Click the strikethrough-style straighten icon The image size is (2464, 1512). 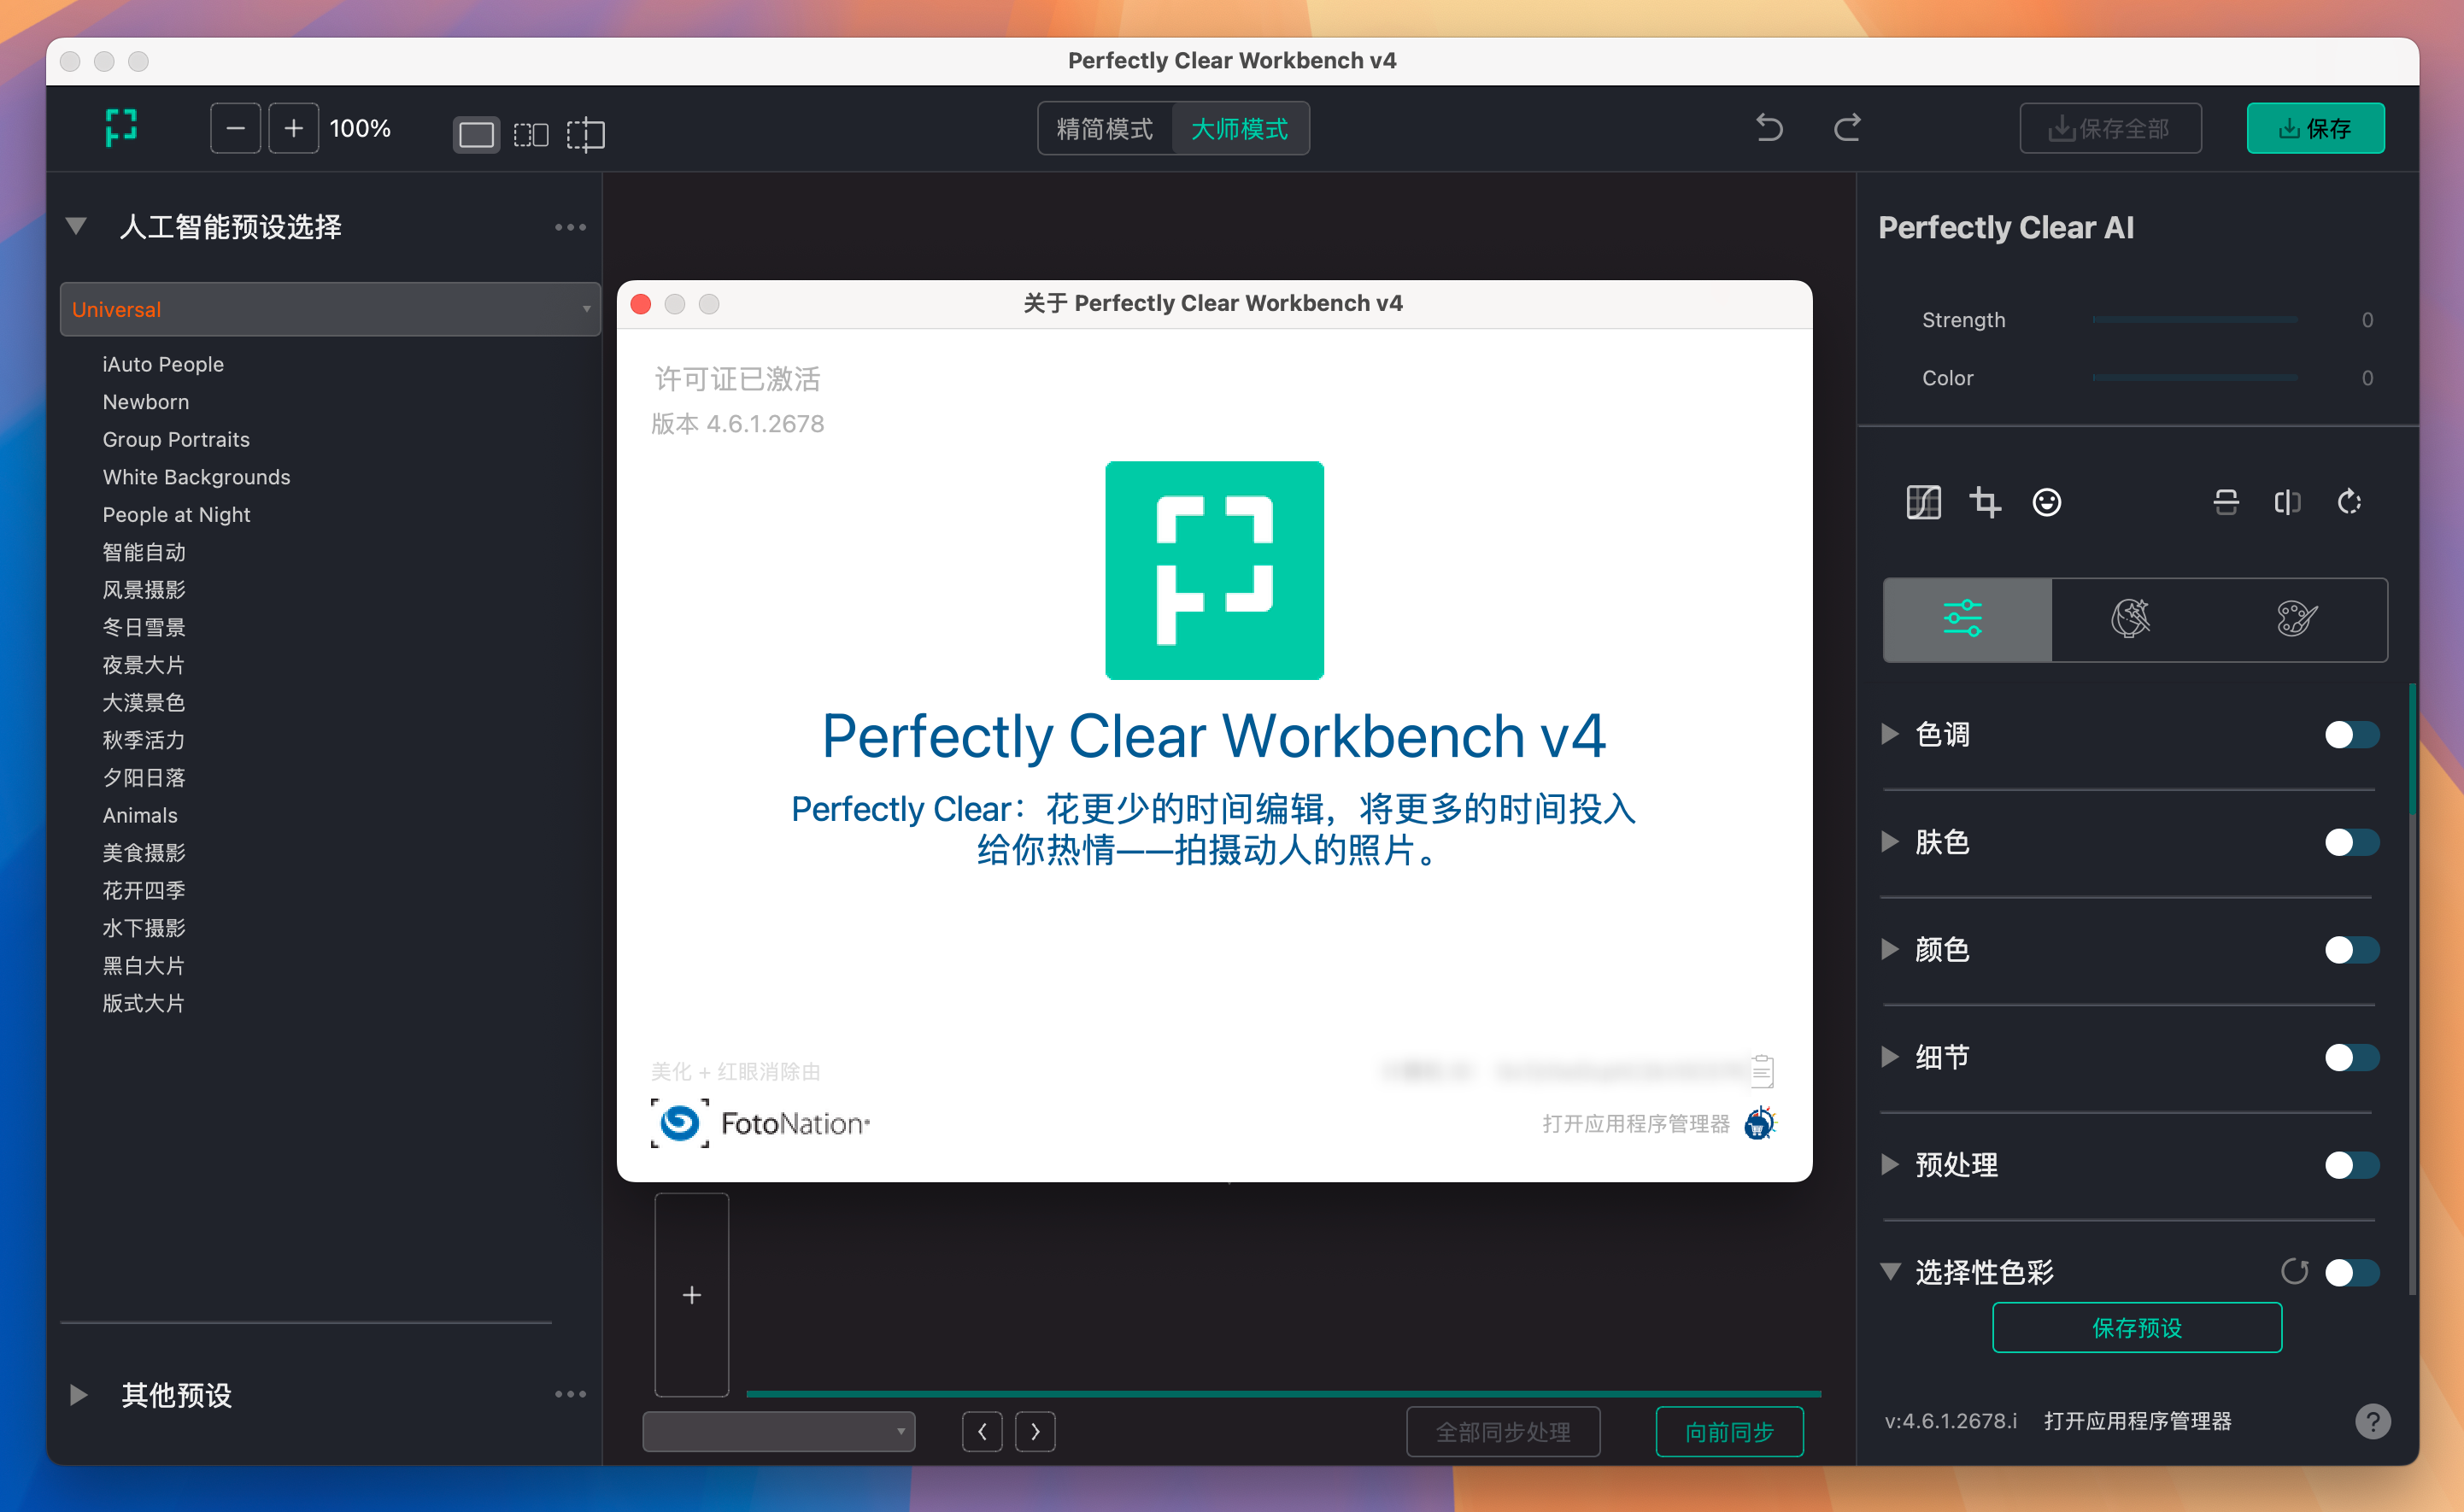click(2226, 502)
